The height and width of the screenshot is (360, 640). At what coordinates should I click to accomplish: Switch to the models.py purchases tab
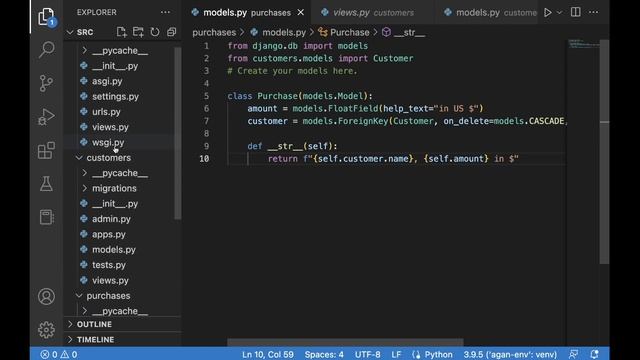click(247, 13)
